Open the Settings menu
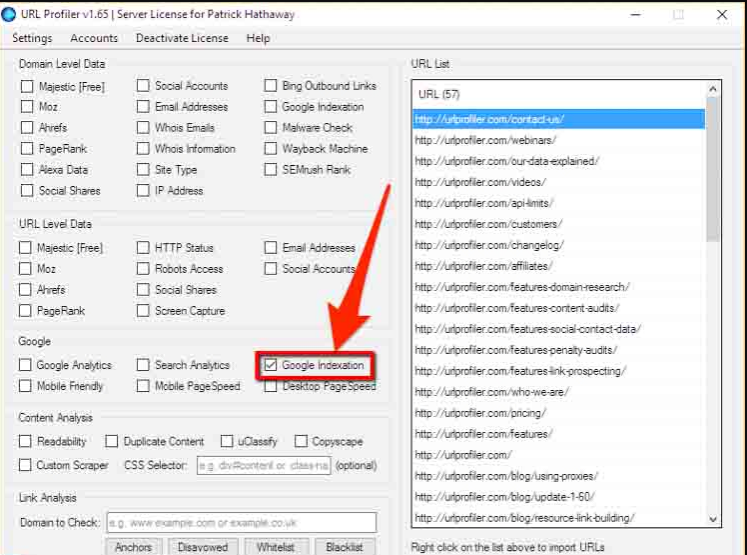 coord(32,38)
